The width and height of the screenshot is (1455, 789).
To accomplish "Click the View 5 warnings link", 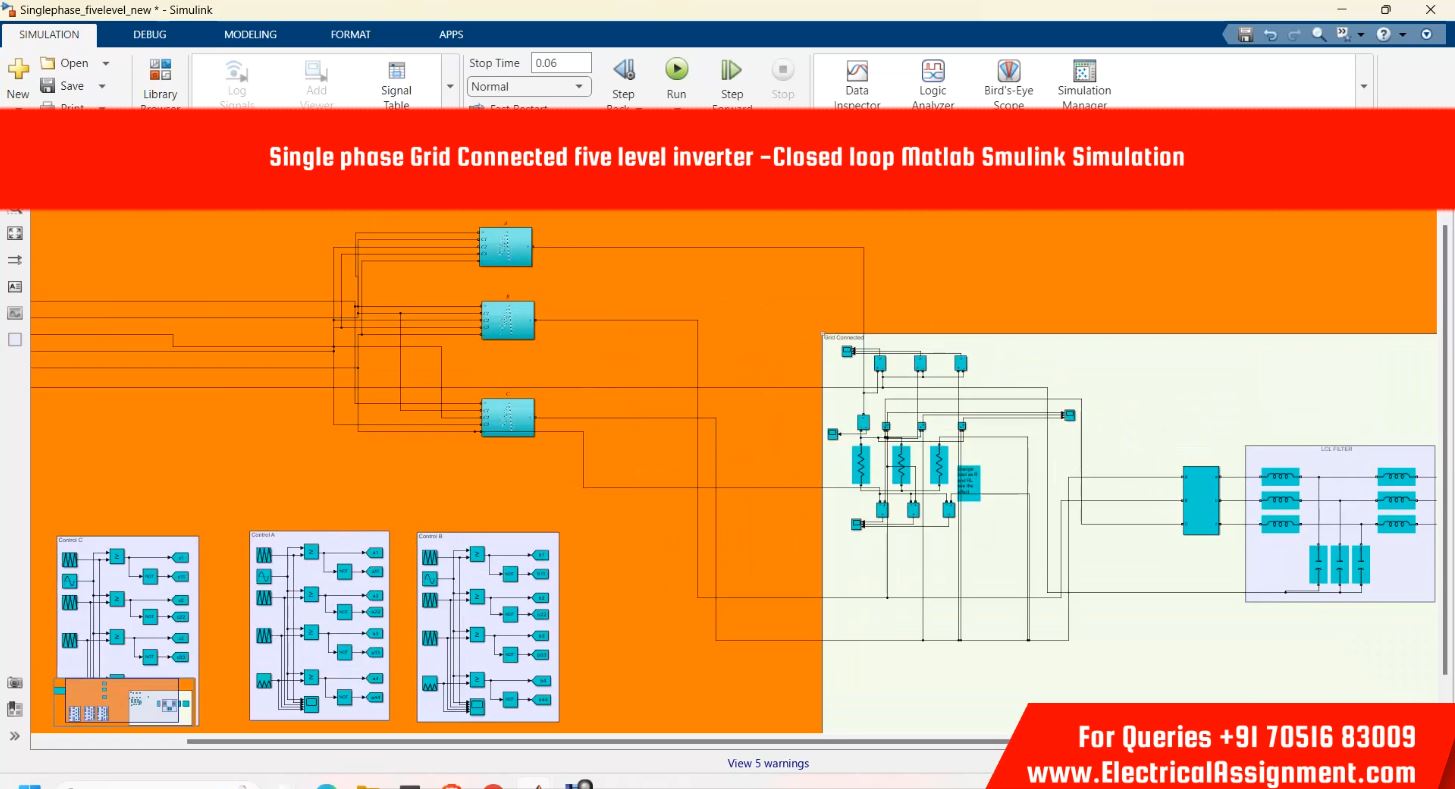I will coord(768,763).
